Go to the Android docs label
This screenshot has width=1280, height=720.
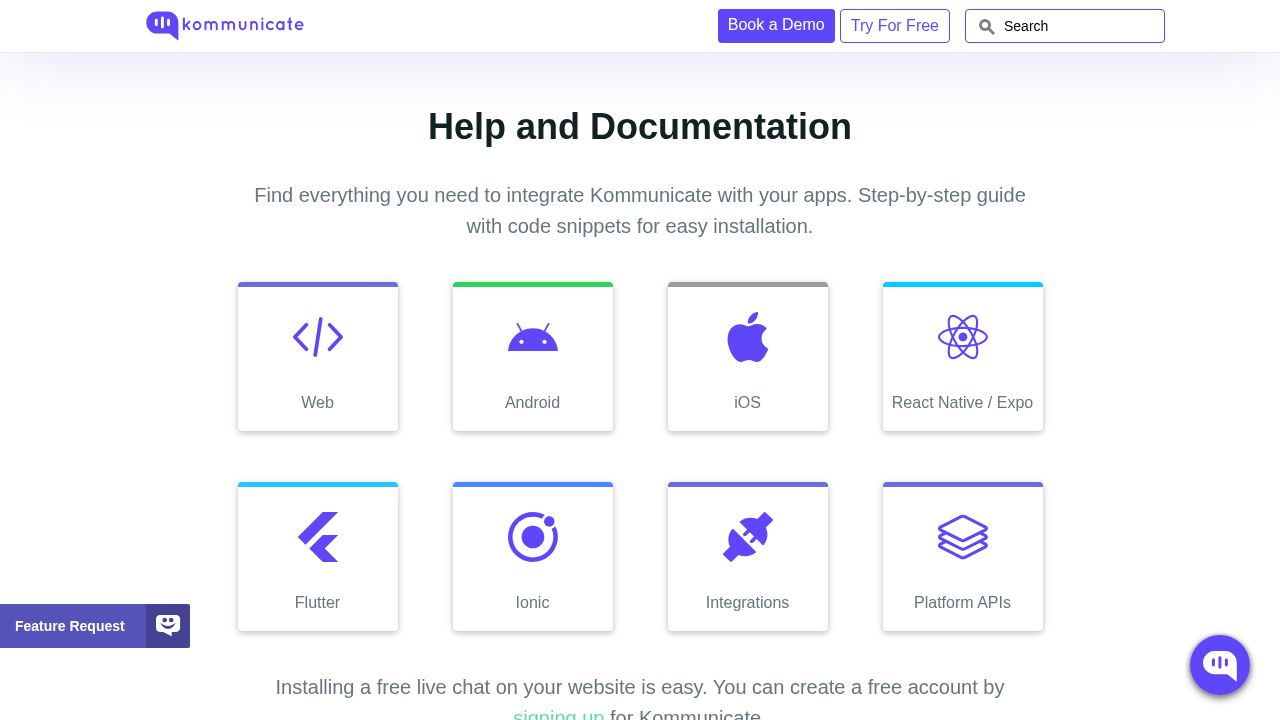533,403
